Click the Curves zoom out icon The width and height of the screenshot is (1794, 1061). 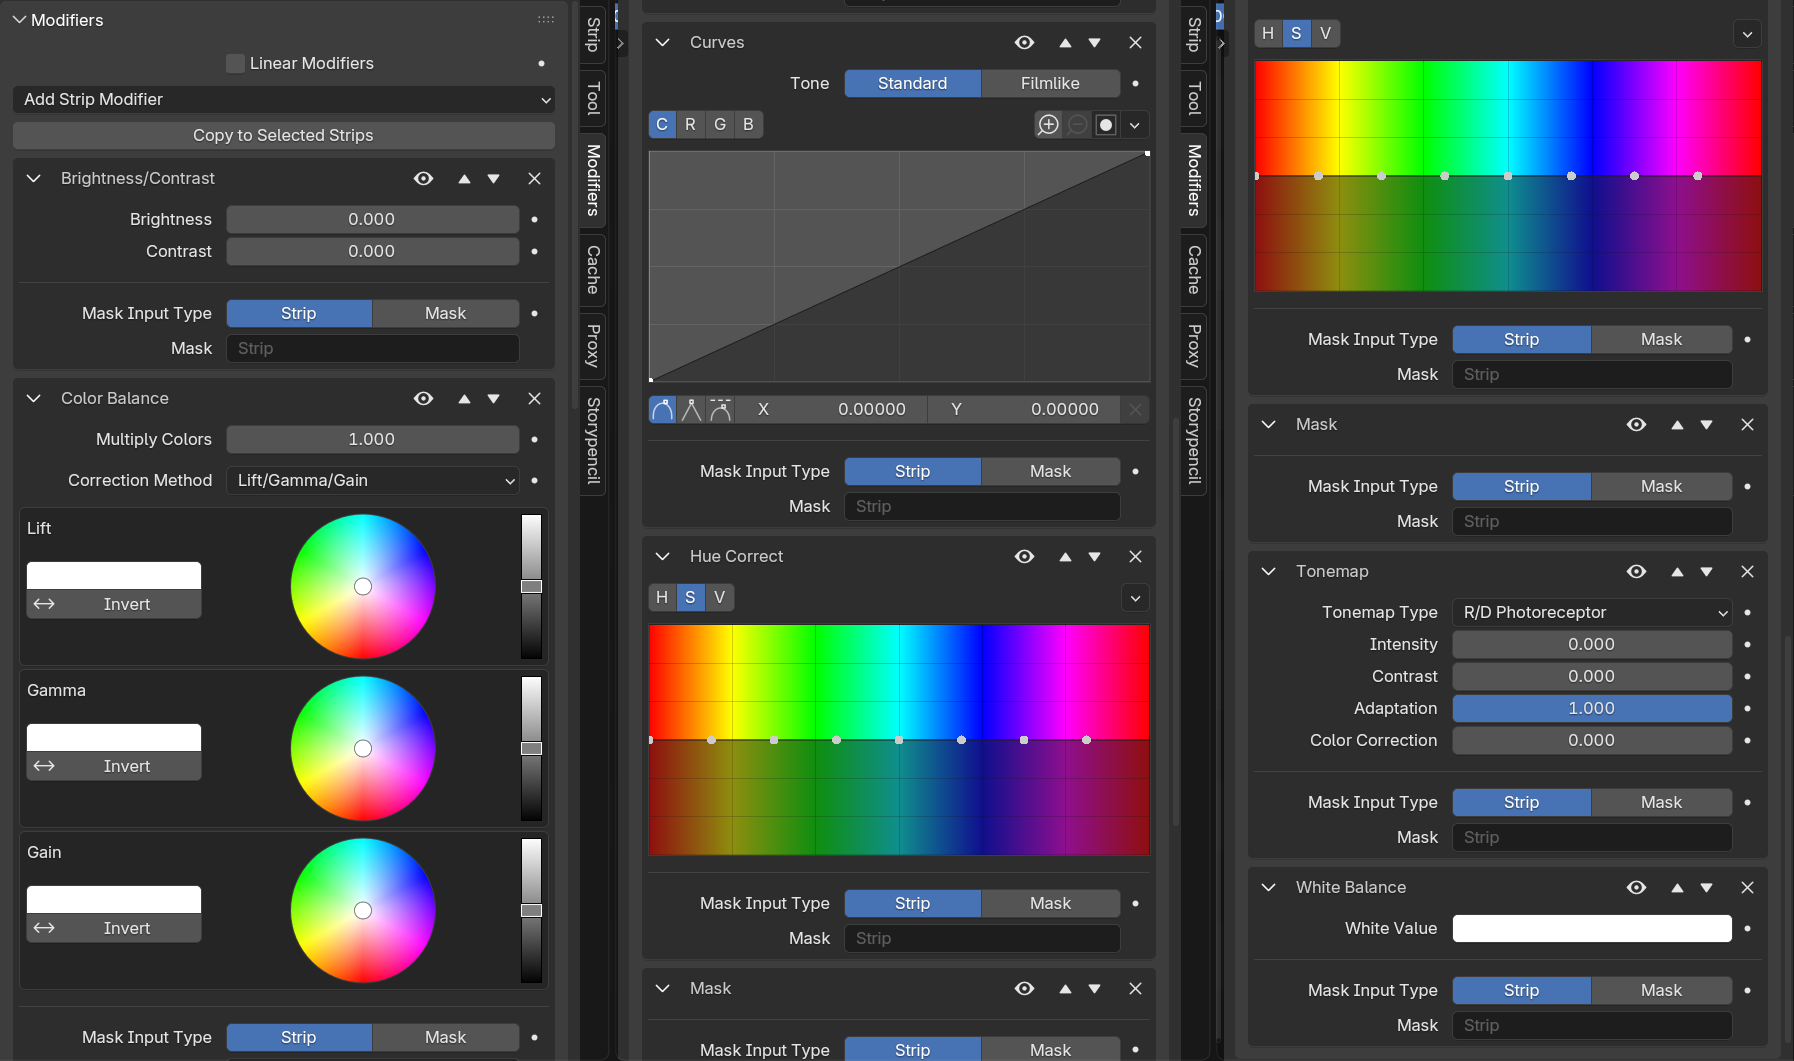(x=1077, y=125)
